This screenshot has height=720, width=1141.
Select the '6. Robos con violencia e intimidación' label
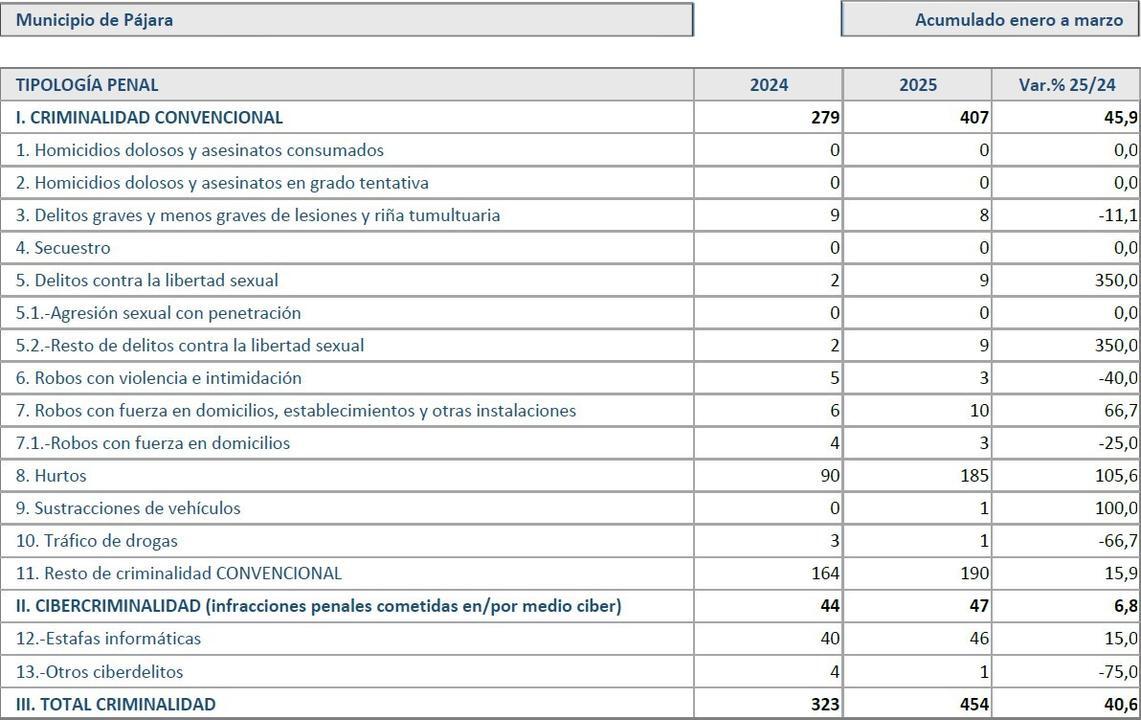click(158, 378)
